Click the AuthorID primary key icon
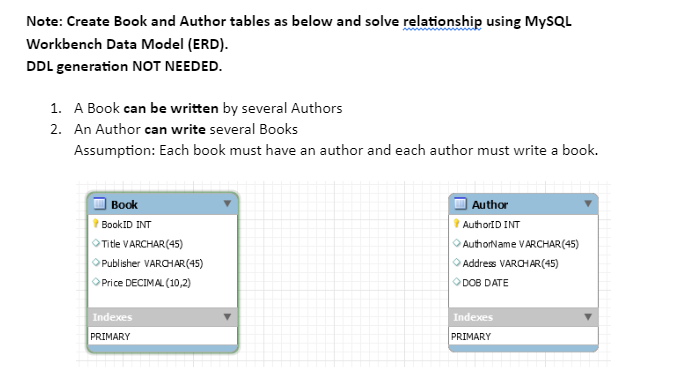The height and width of the screenshot is (390, 693). pyautogui.click(x=457, y=224)
